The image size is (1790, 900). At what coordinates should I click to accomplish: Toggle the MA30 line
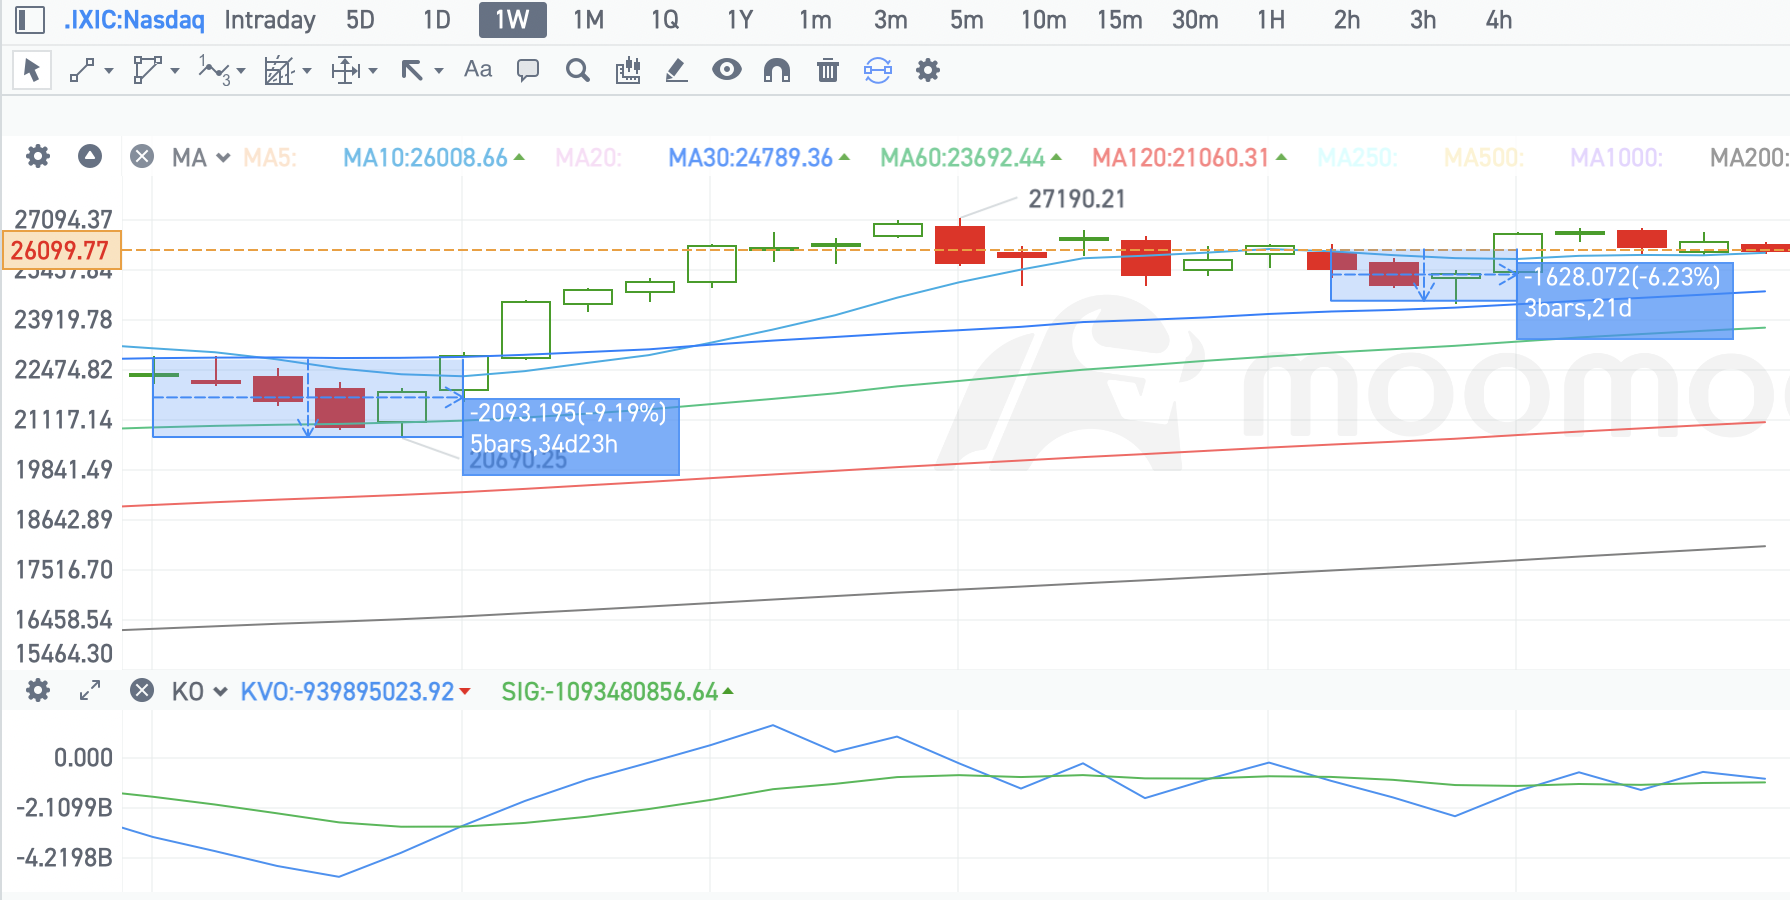click(x=759, y=158)
